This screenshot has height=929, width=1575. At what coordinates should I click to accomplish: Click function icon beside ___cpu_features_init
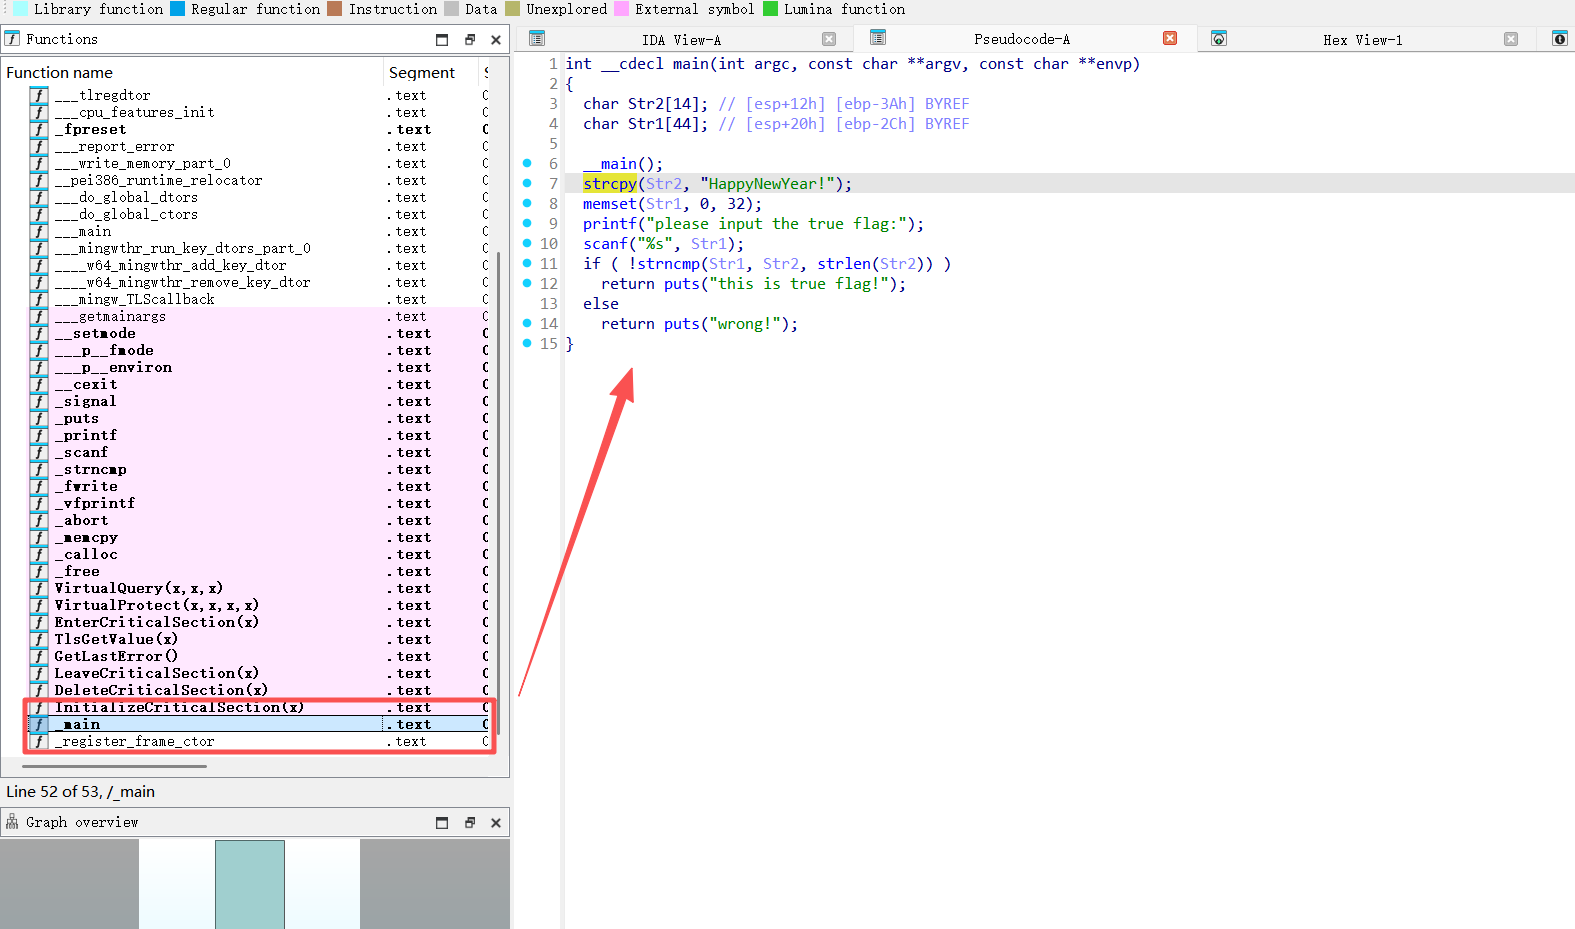pyautogui.click(x=38, y=112)
